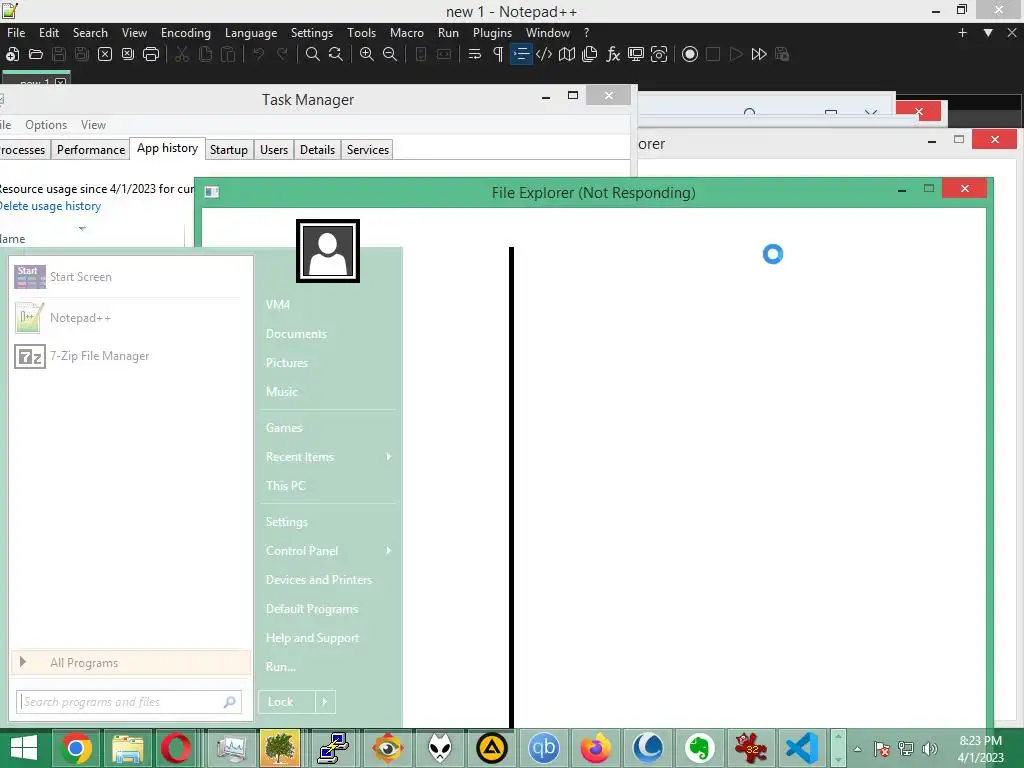Open File menu in Notepad++
The image size is (1024, 768).
click(16, 33)
